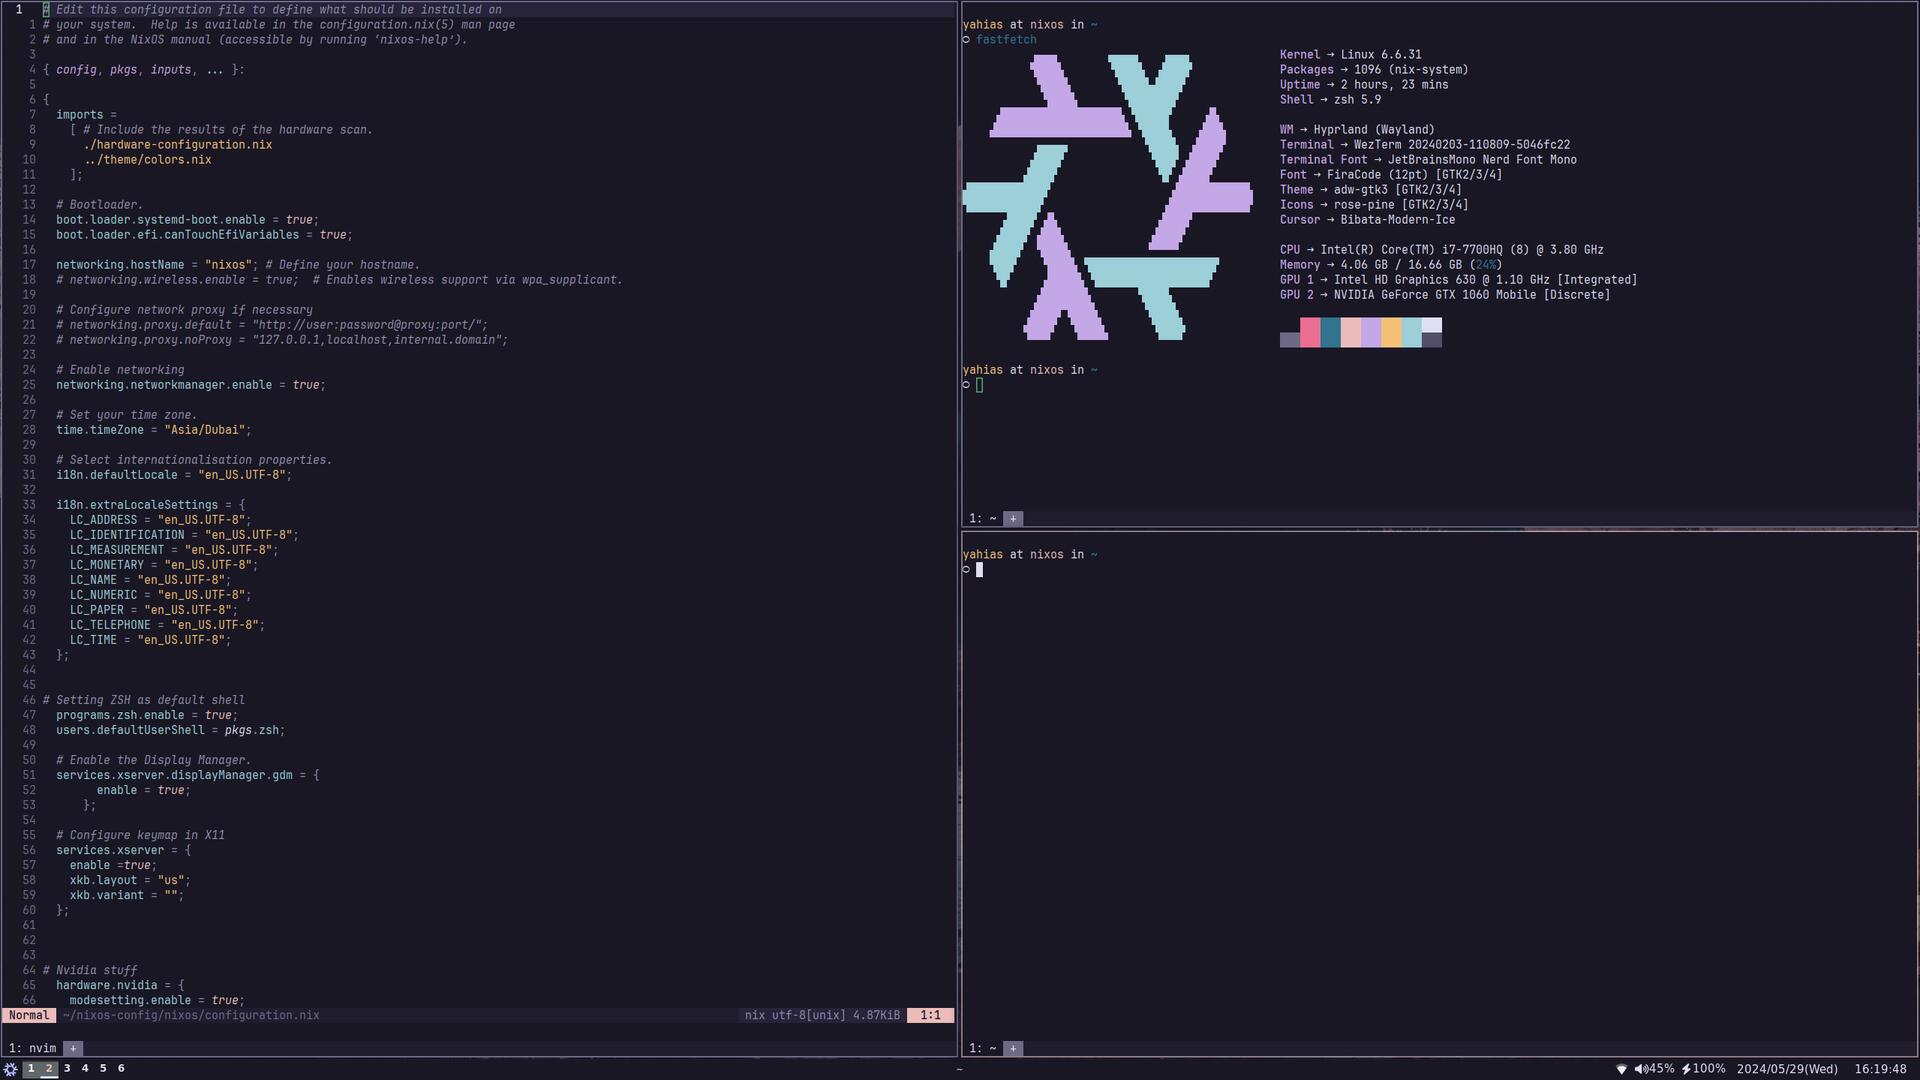Open new tab in fastfetch terminal window

point(1013,518)
